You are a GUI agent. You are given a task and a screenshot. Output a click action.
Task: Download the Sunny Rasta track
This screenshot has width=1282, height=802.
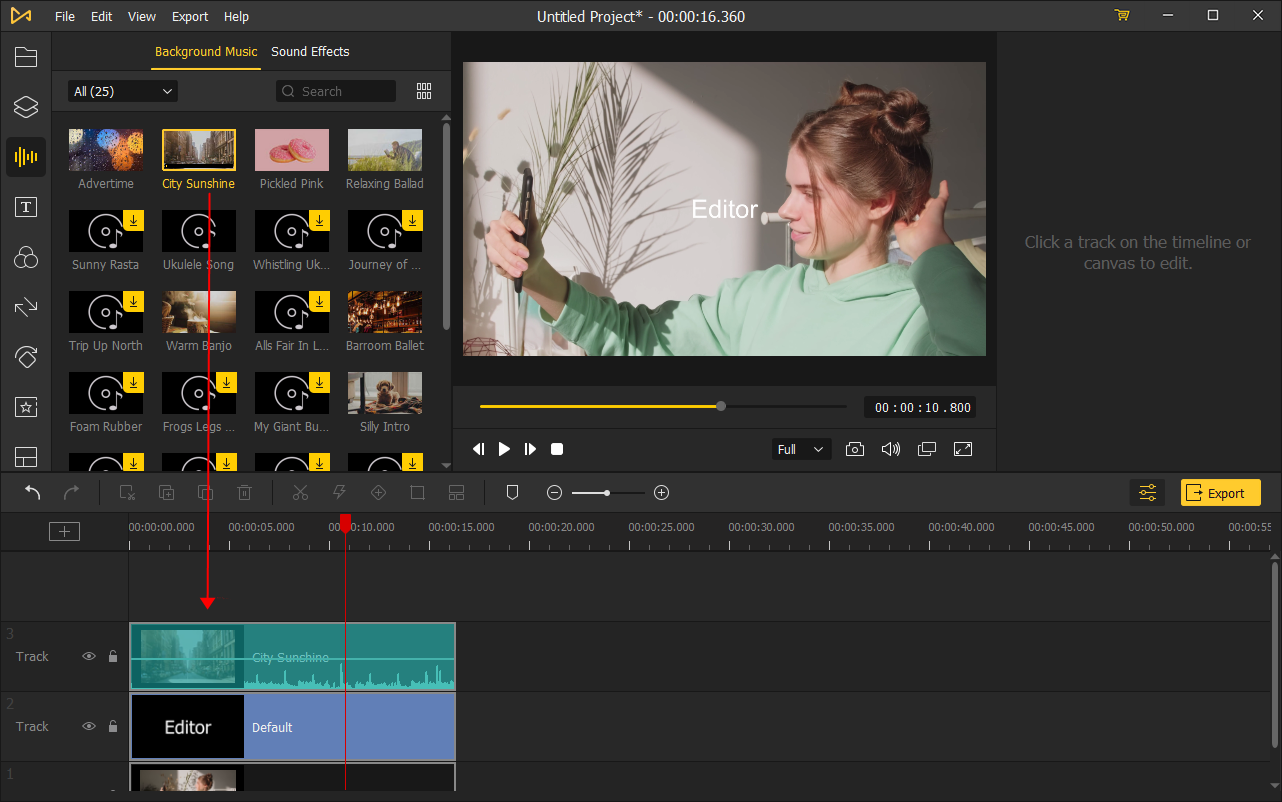pyautogui.click(x=134, y=220)
